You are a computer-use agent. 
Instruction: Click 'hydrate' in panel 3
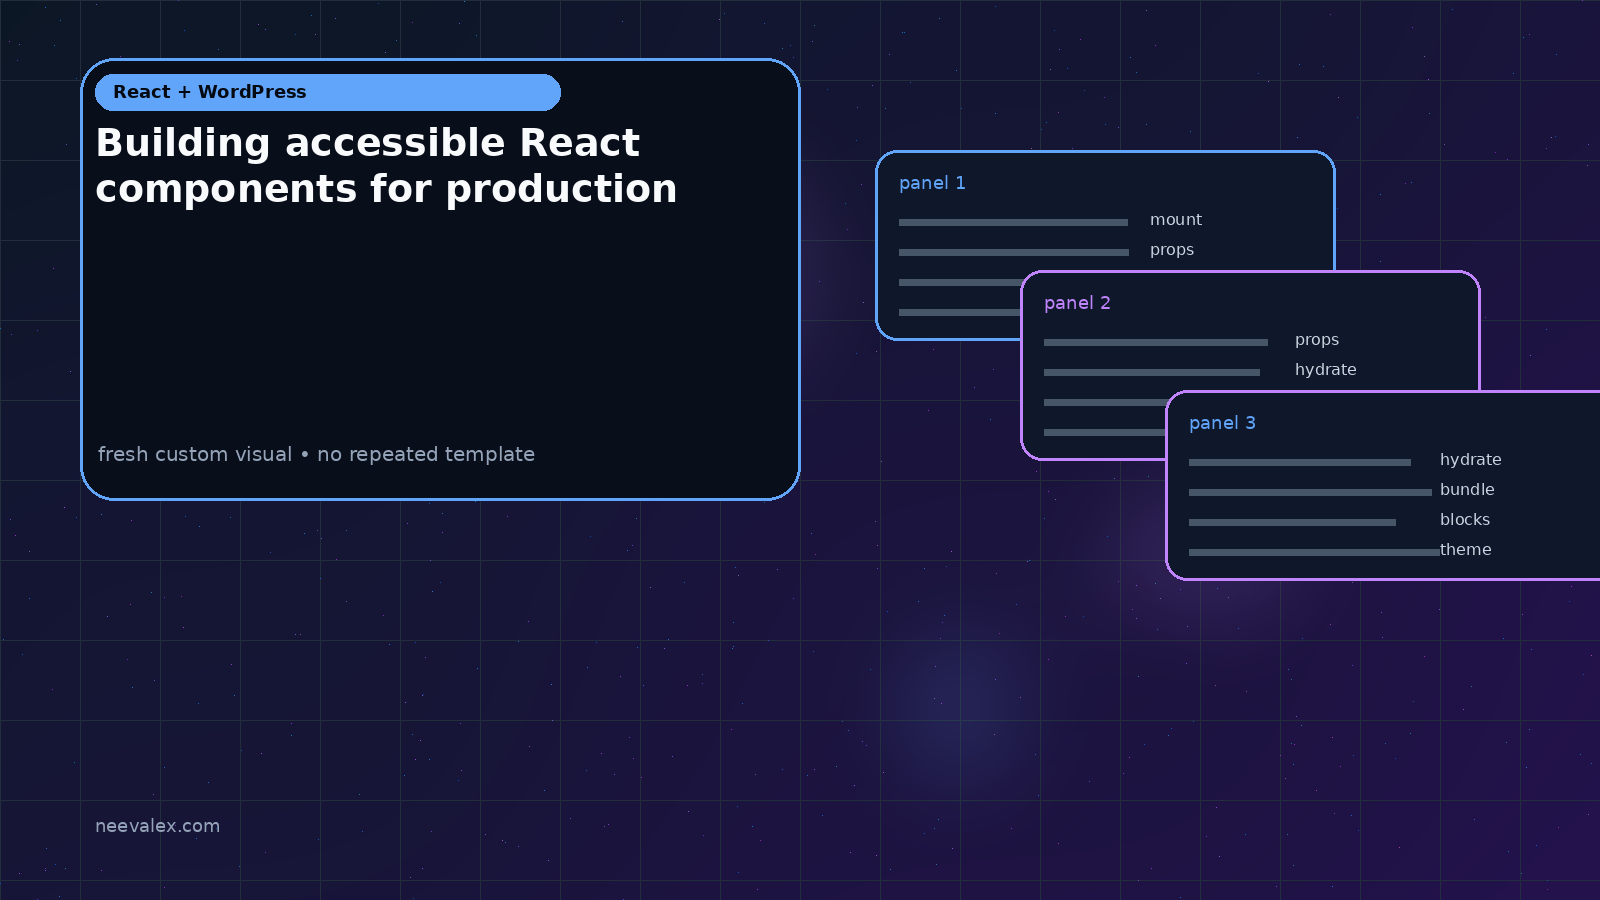1471,460
